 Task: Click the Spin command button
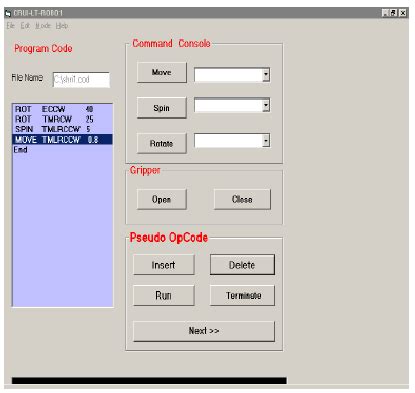pyautogui.click(x=162, y=108)
